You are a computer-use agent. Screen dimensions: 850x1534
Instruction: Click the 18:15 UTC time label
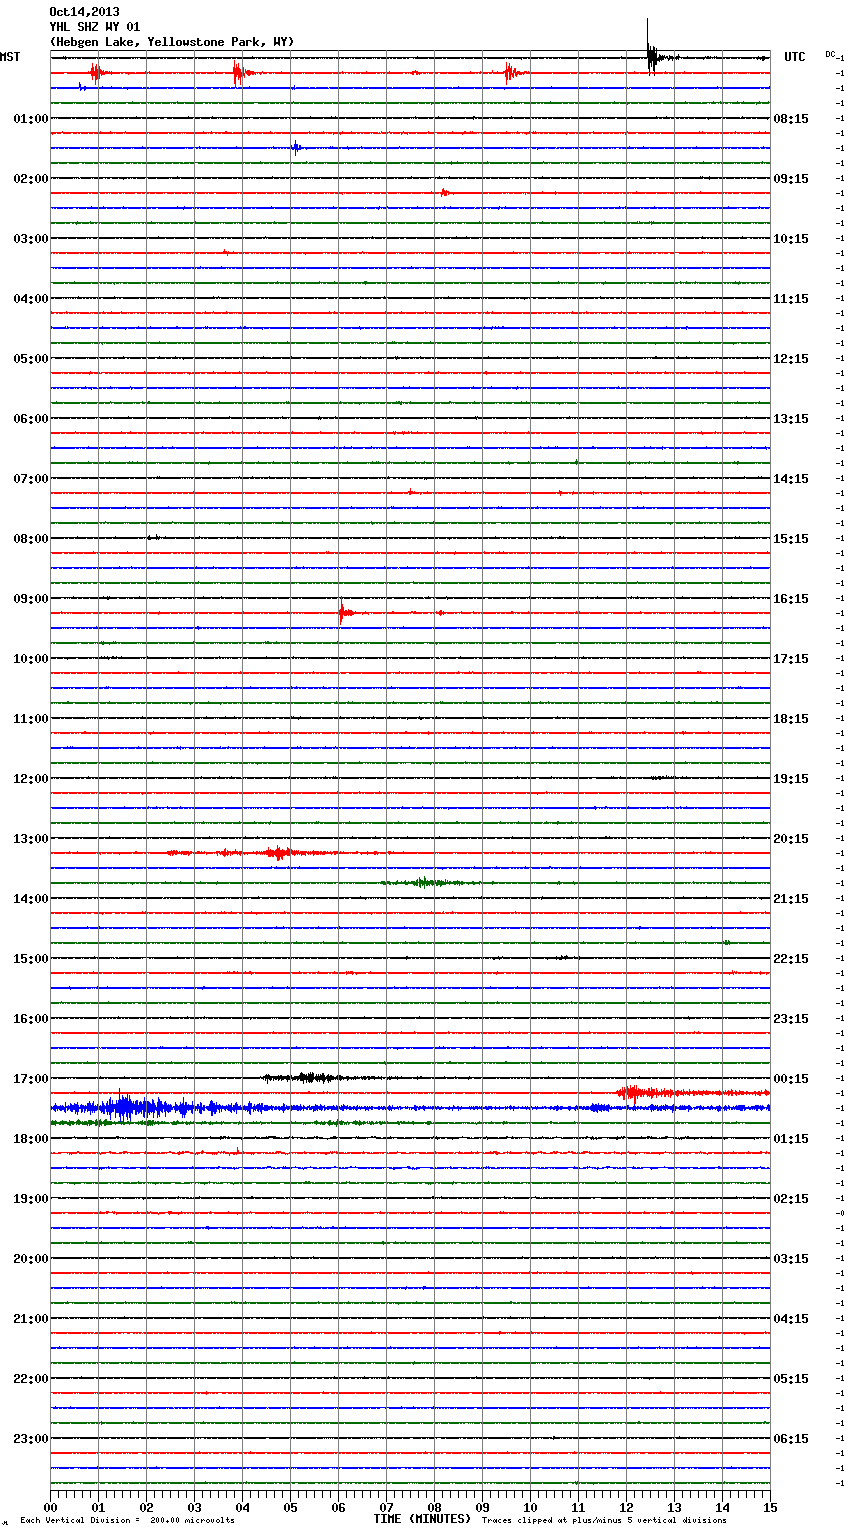(x=791, y=718)
